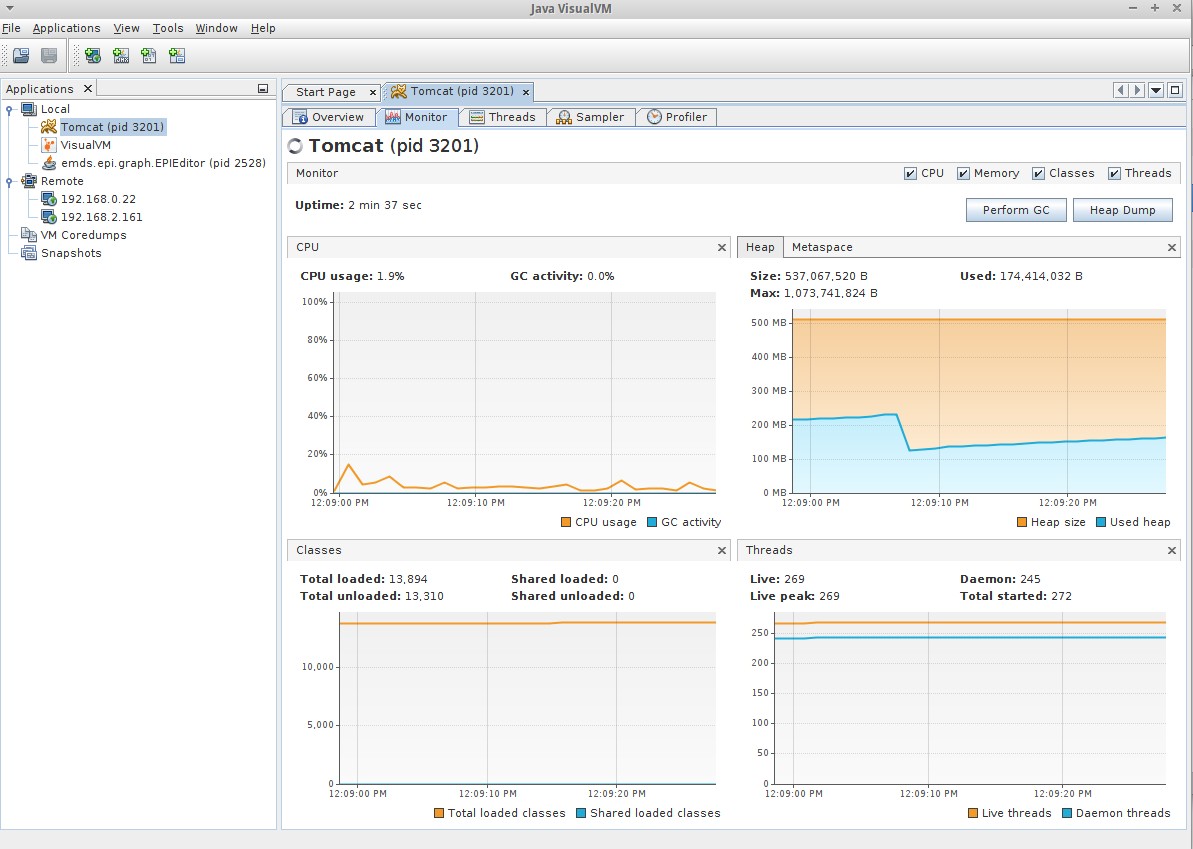Select emds.epi.graph.EPIEditor (pid 2528) entry
1193x849 pixels.
[164, 163]
